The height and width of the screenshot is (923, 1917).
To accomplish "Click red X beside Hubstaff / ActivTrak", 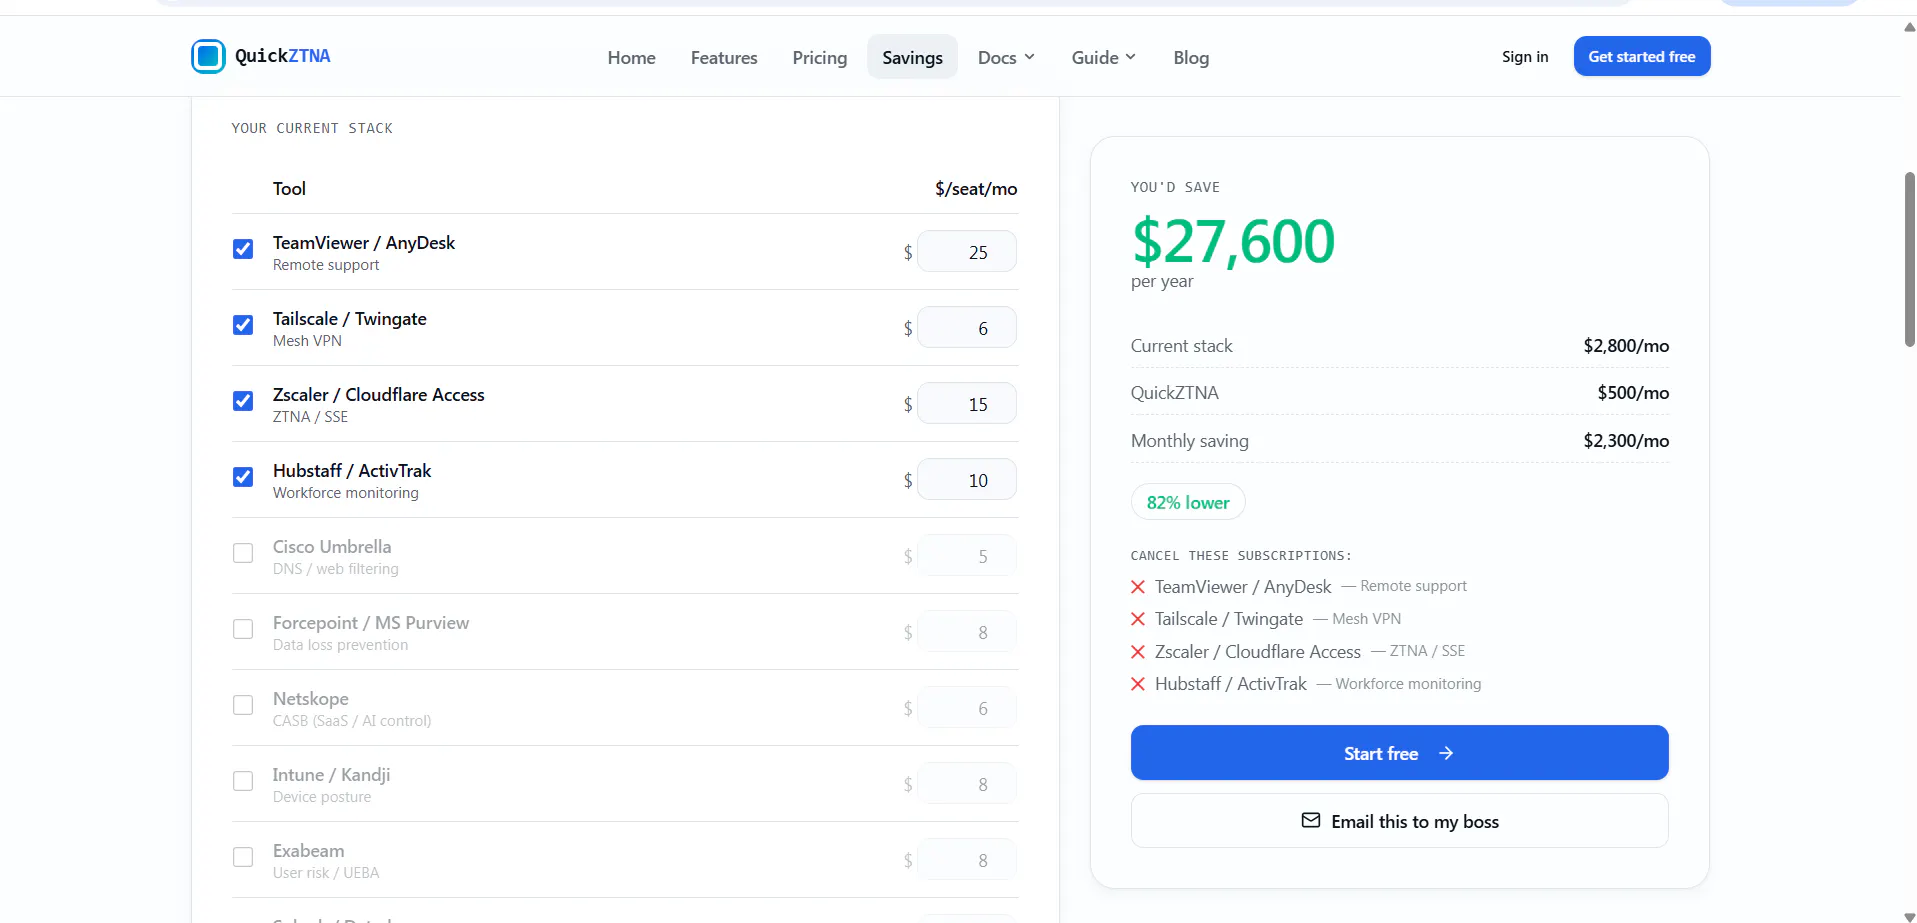I will tap(1138, 684).
